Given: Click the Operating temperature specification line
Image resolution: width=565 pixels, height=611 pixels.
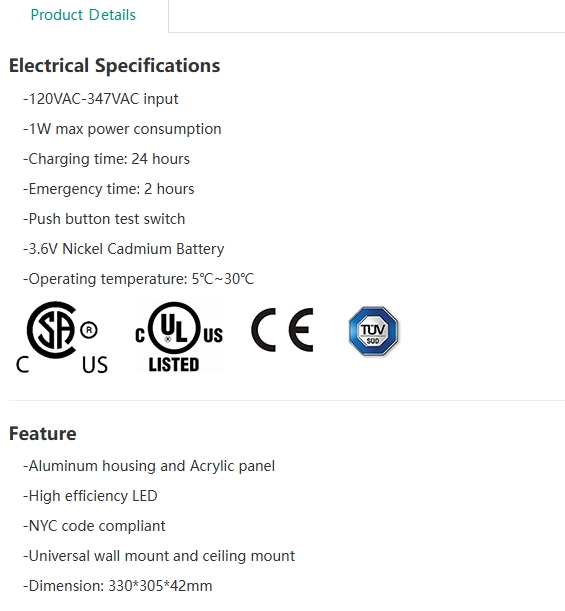Looking at the screenshot, I should pos(139,279).
